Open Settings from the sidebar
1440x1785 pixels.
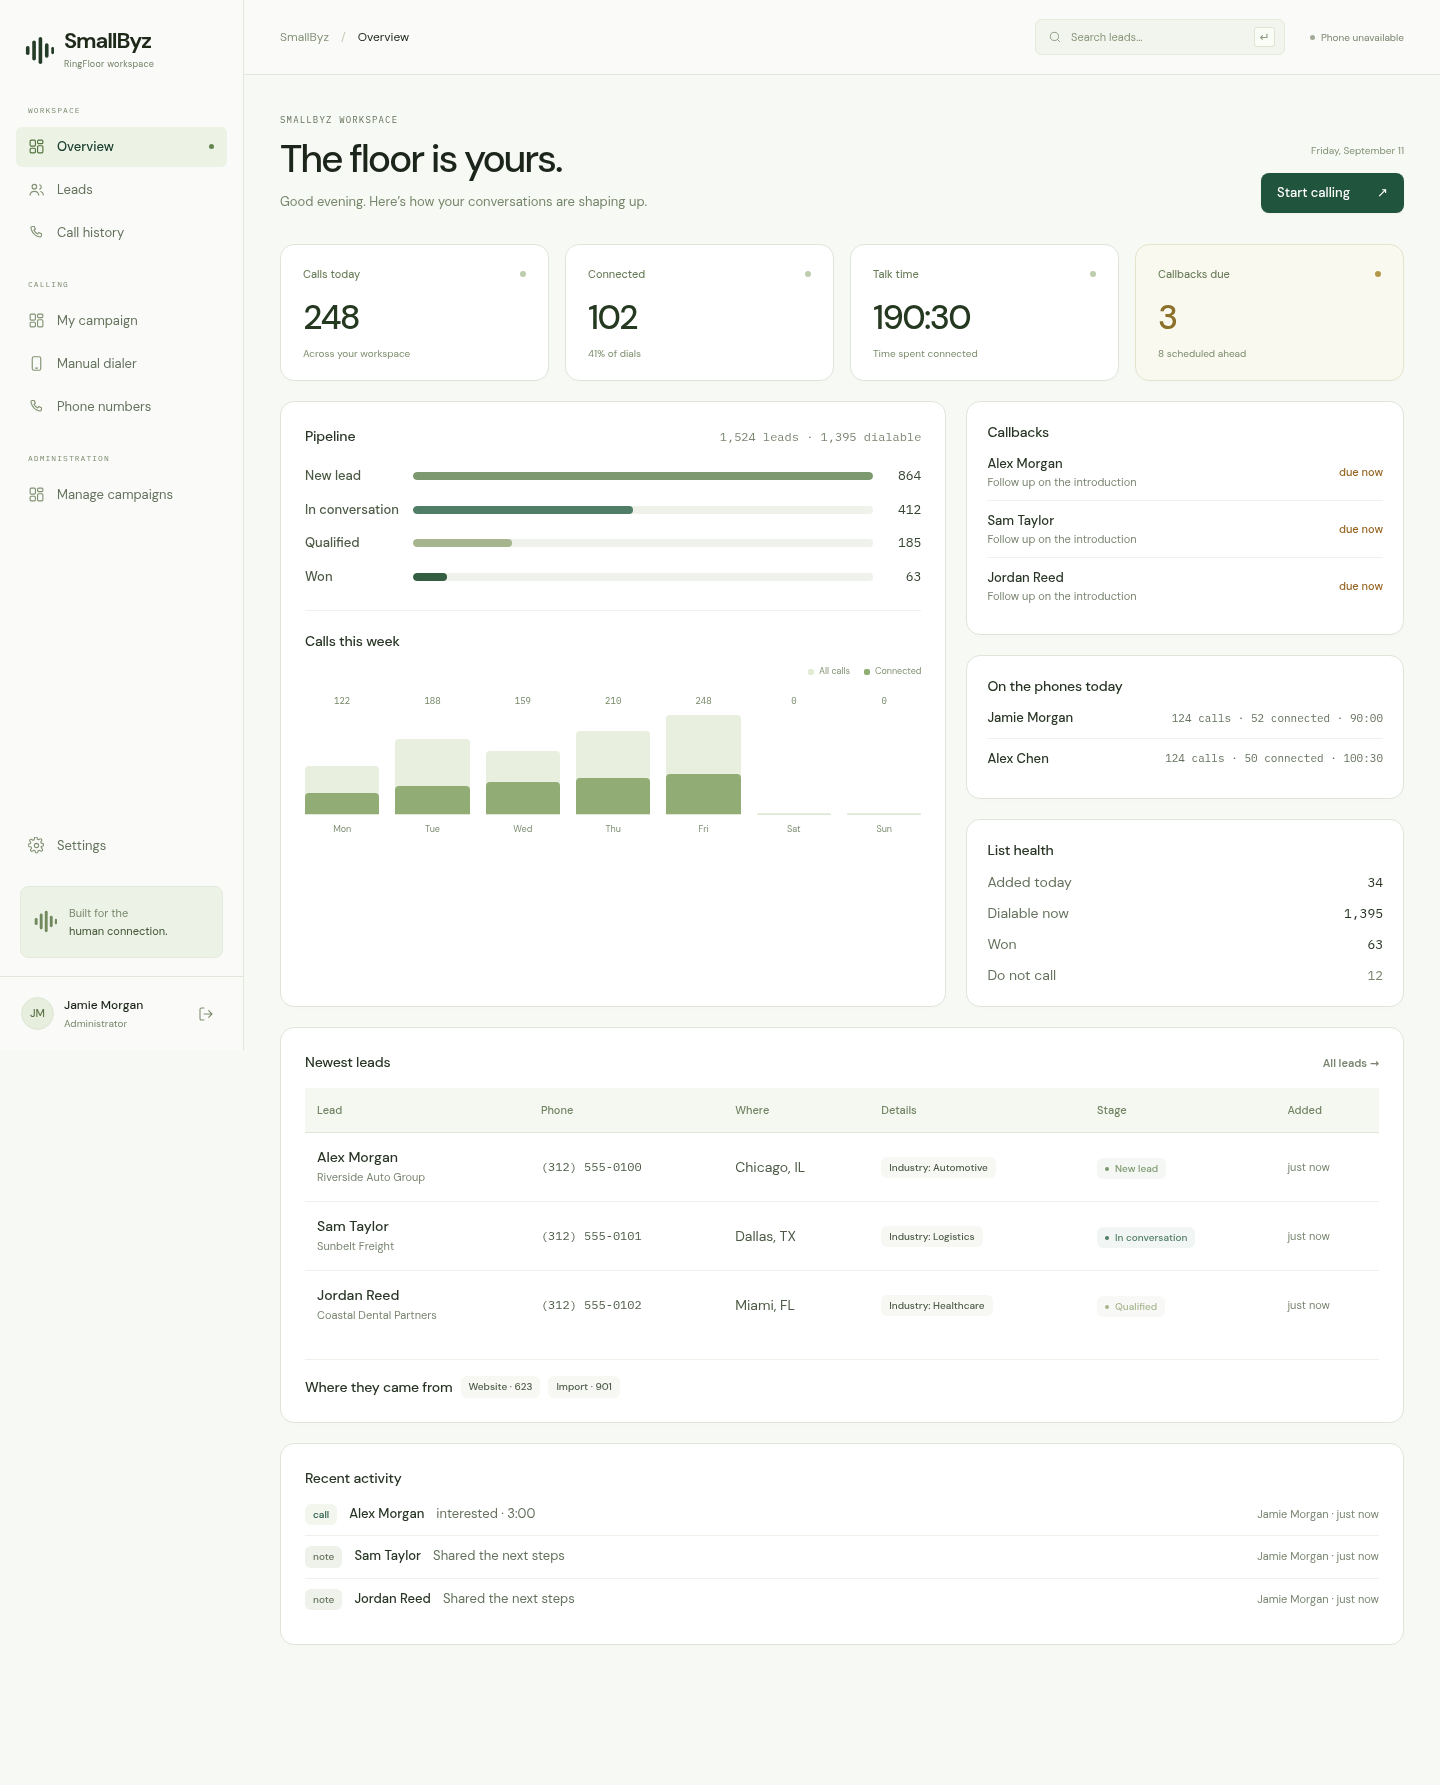click(x=121, y=846)
